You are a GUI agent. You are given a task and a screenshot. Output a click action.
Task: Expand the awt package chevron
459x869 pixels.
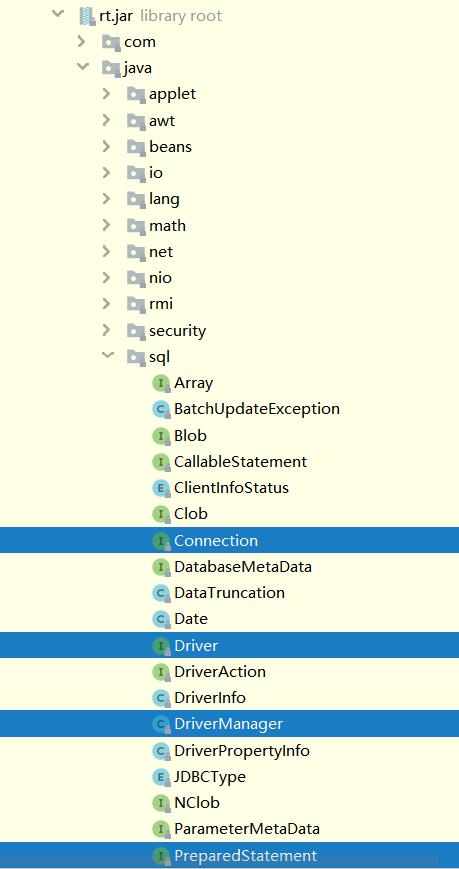[106, 120]
